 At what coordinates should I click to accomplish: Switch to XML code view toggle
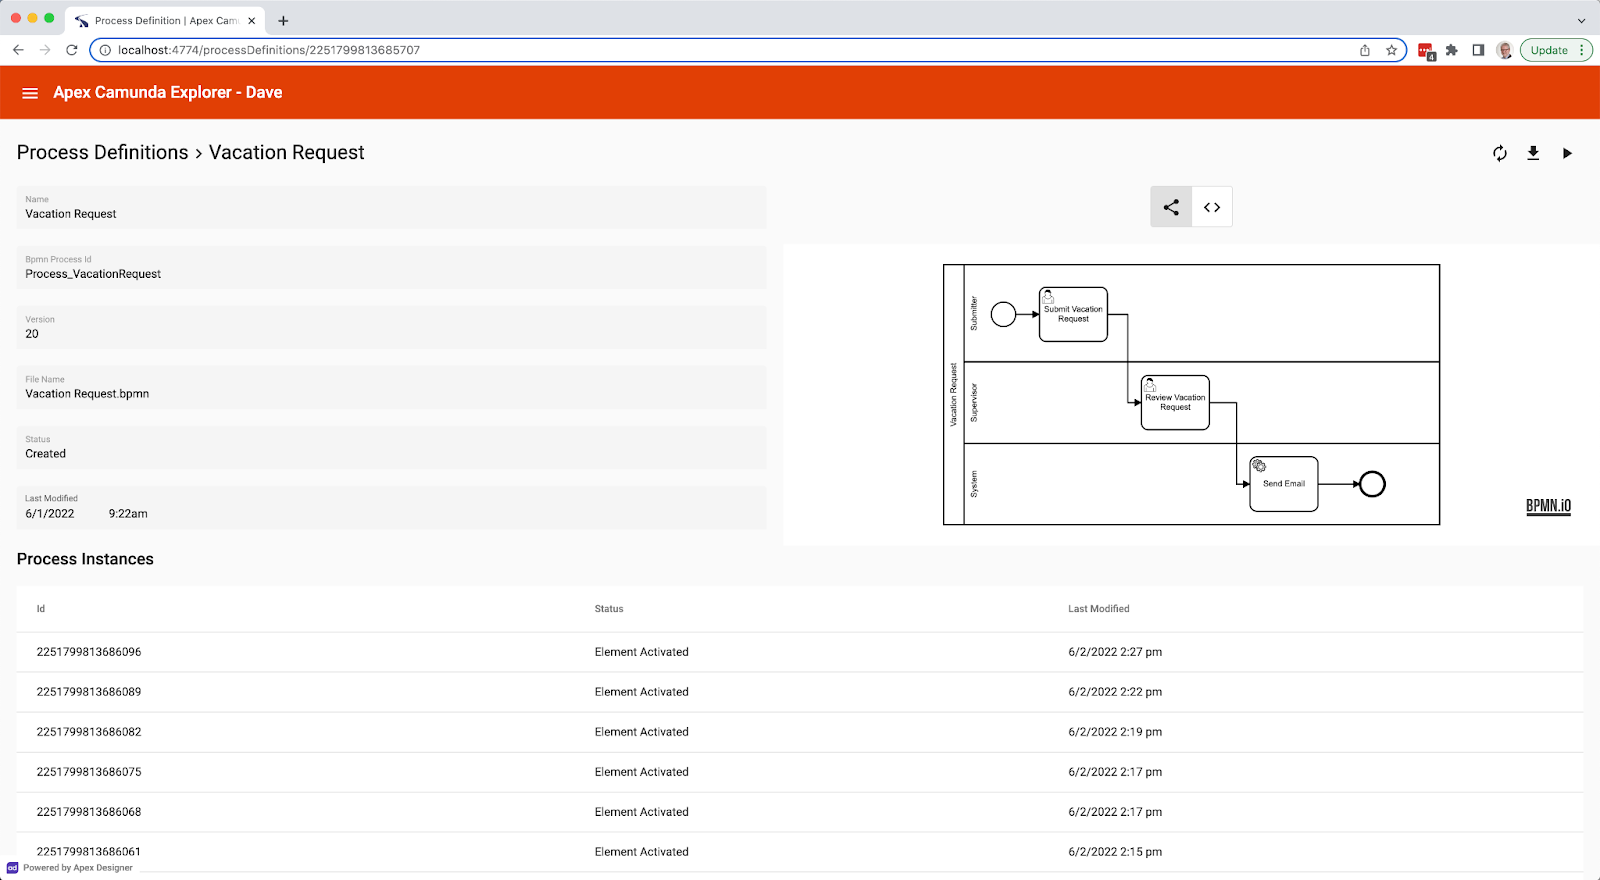[1212, 207]
